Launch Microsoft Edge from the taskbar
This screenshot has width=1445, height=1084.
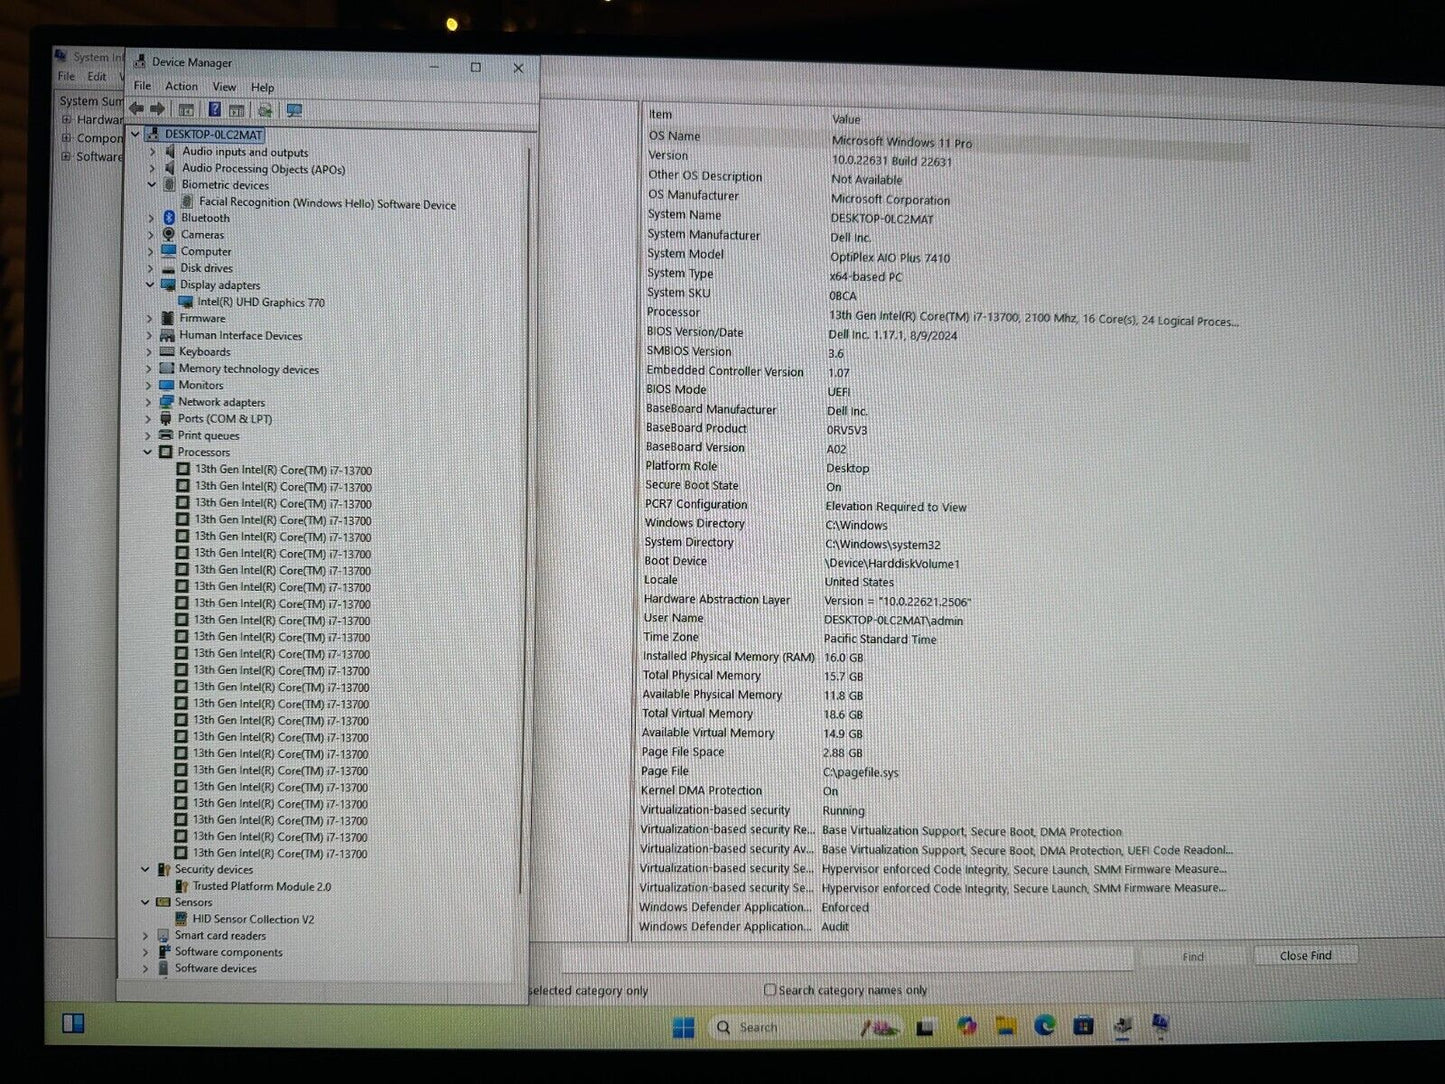1045,1025
